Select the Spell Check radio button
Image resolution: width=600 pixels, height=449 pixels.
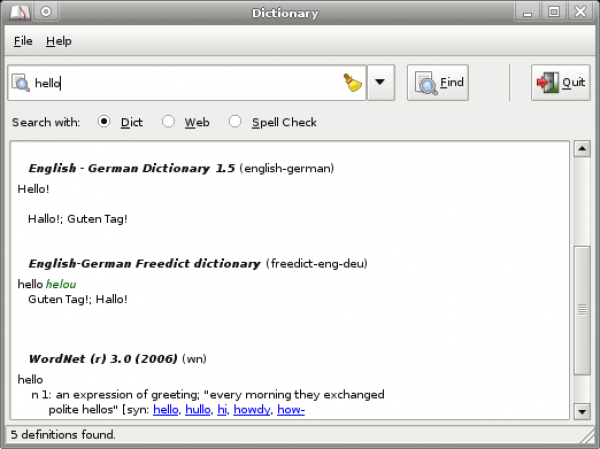(x=235, y=121)
